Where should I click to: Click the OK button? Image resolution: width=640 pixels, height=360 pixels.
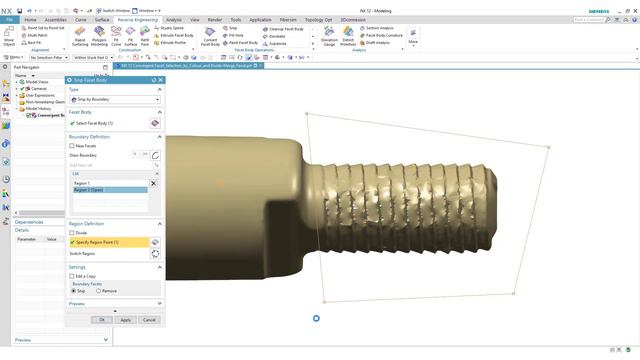pyautogui.click(x=102, y=320)
